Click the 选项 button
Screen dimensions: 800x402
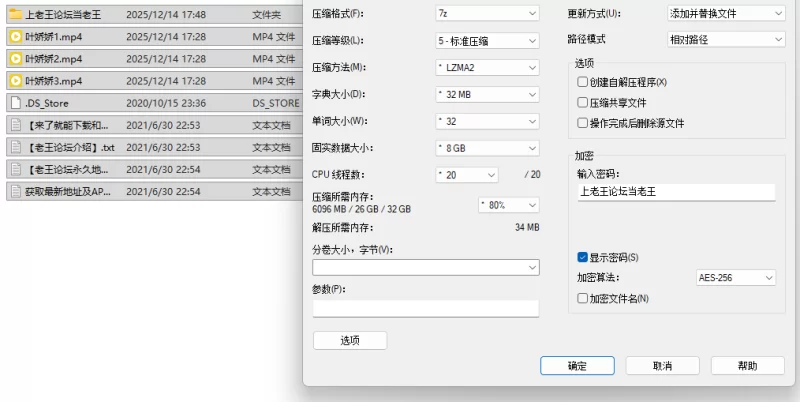[350, 340]
